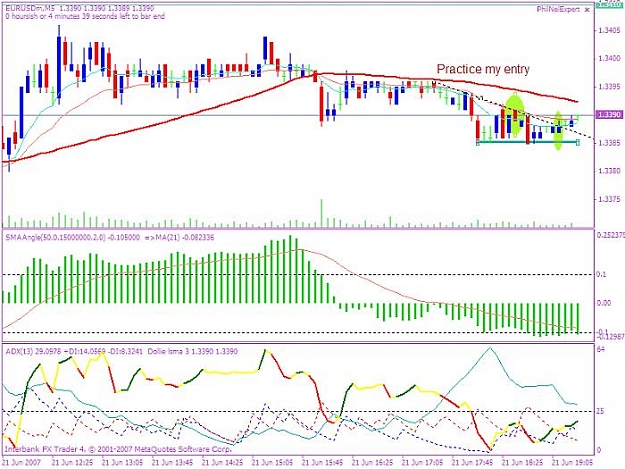Select the larger green ellipse object
This screenshot has width=625, height=469.
(x=515, y=115)
